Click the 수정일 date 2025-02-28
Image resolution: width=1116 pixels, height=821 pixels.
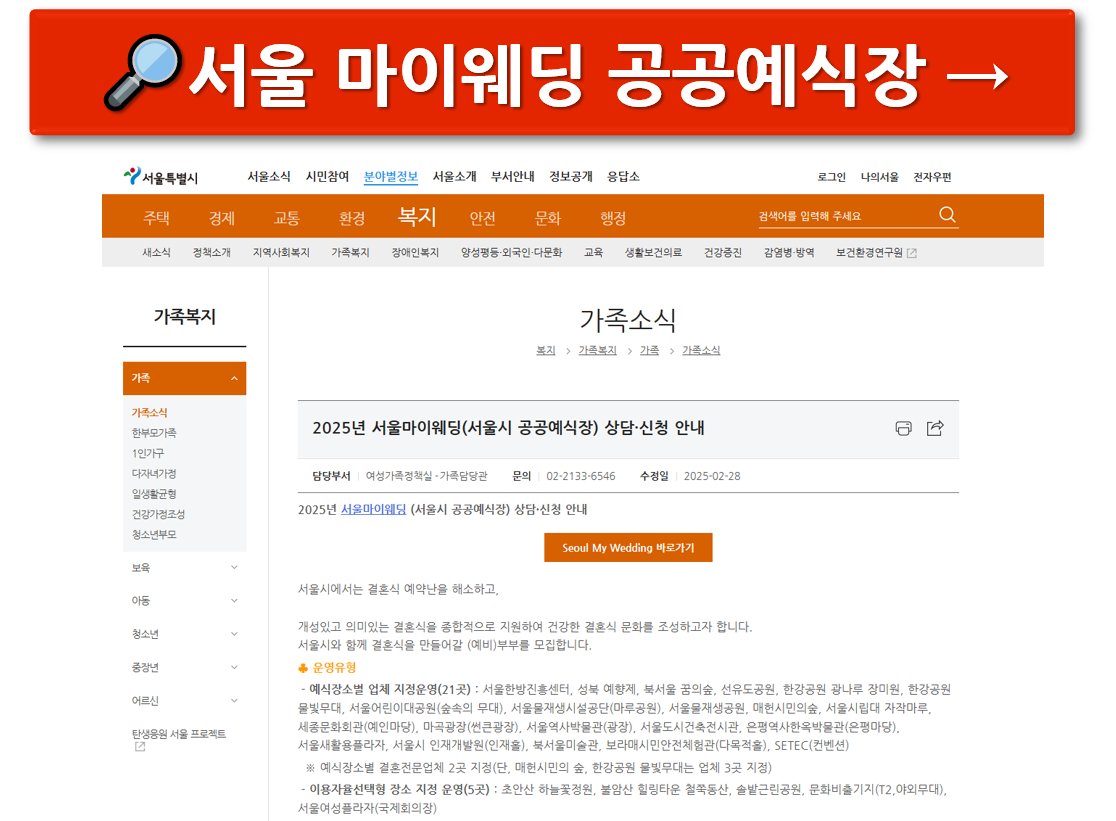[x=712, y=476]
